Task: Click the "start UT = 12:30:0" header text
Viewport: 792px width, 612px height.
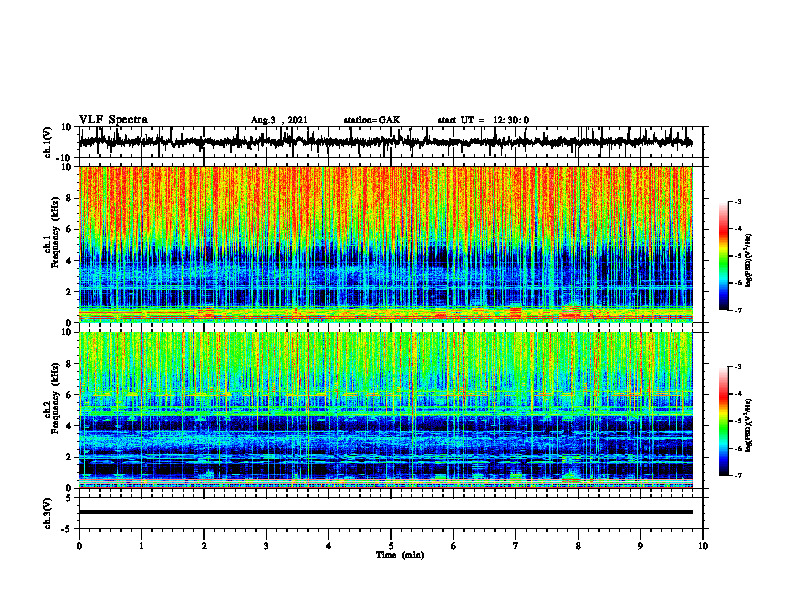Action: coord(483,120)
